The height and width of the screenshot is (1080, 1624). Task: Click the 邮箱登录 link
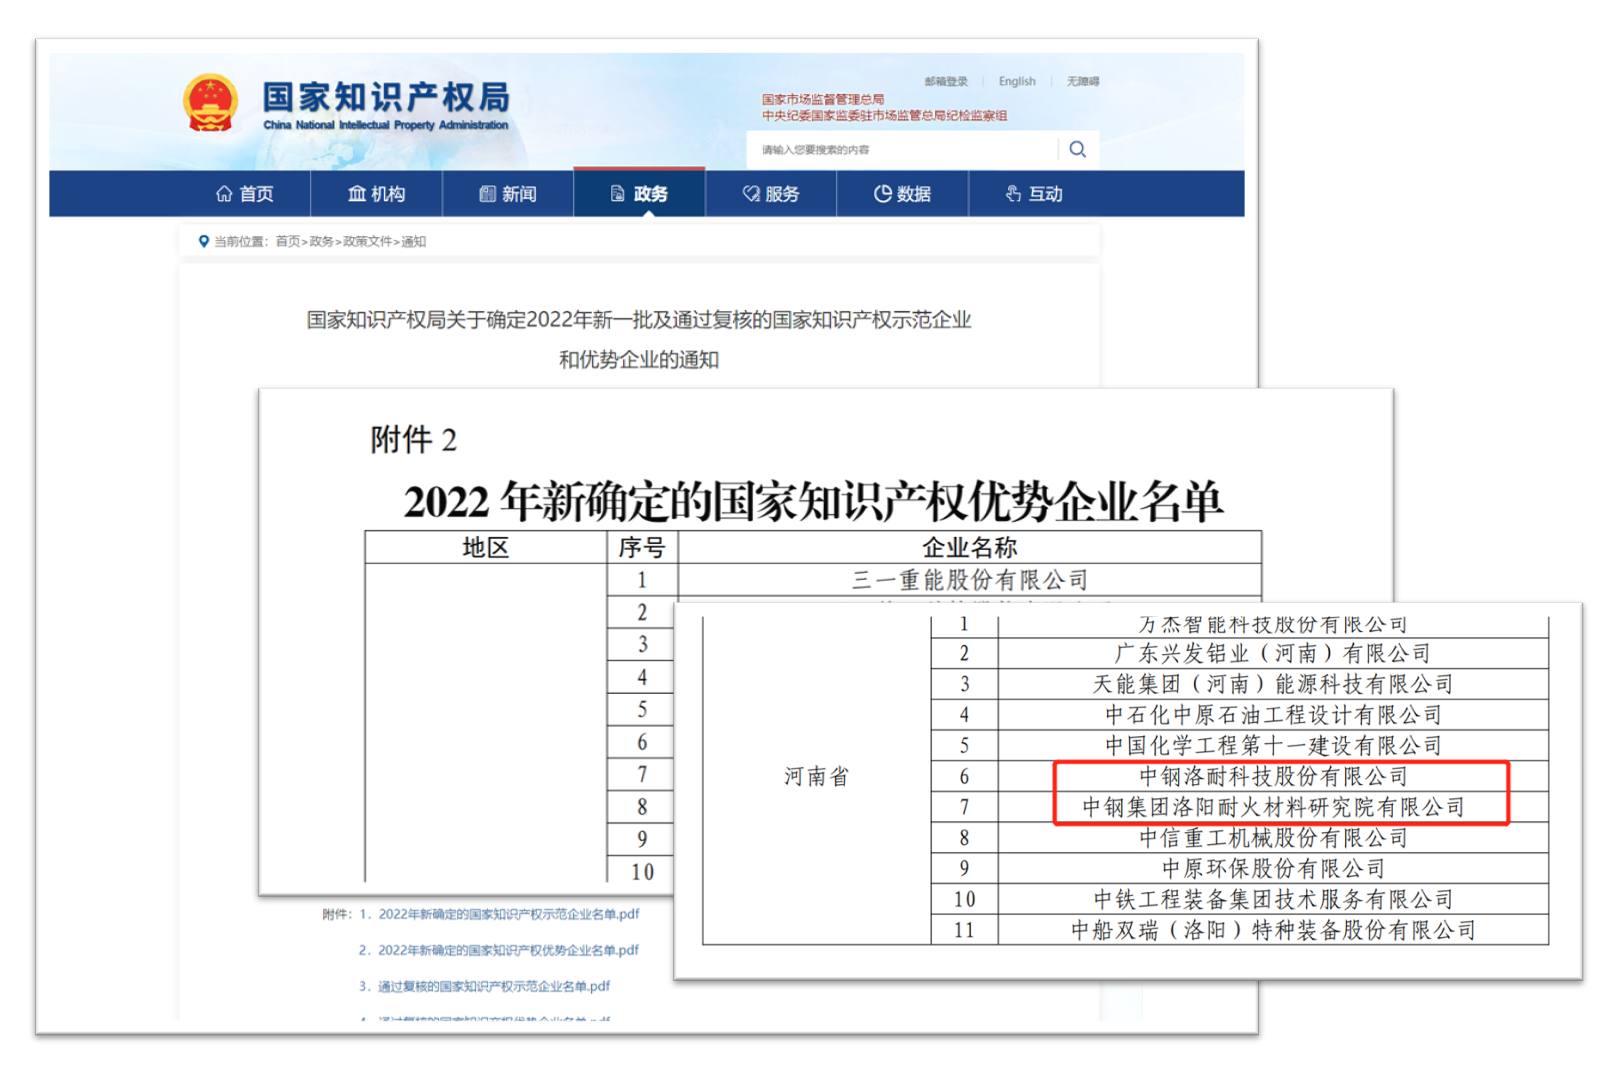pyautogui.click(x=946, y=81)
